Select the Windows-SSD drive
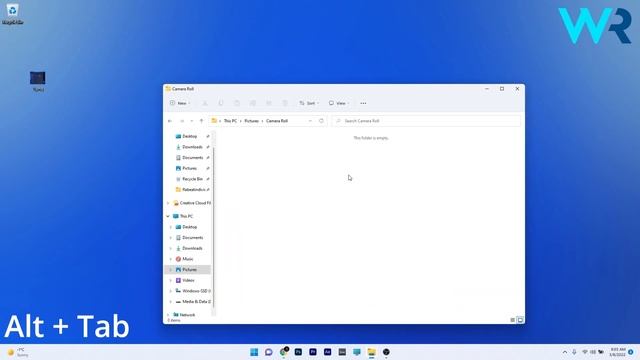Viewport: 640px width, 360px height. [193, 291]
